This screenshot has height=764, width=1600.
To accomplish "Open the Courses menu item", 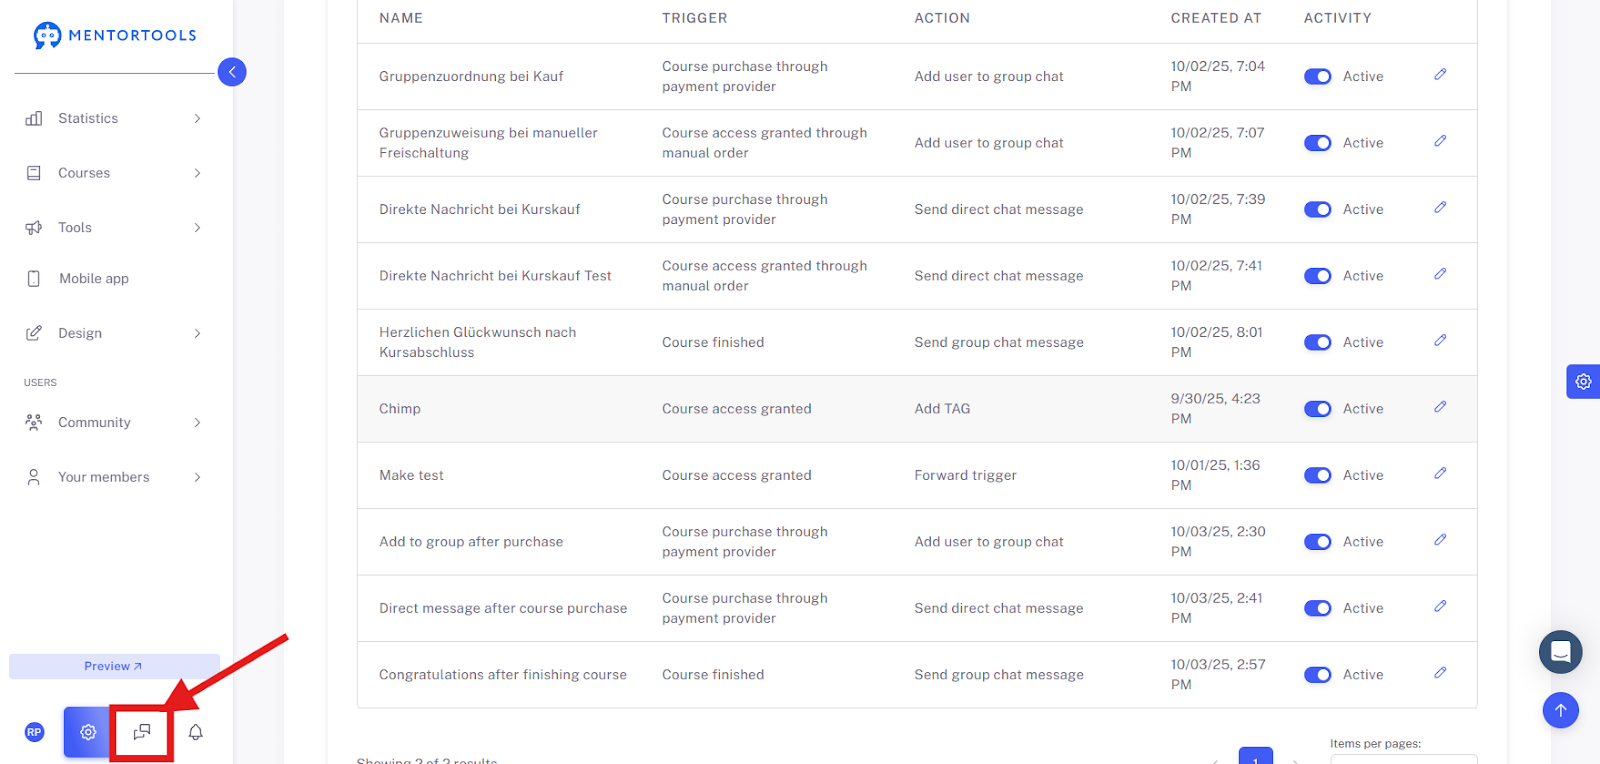I will point(114,173).
